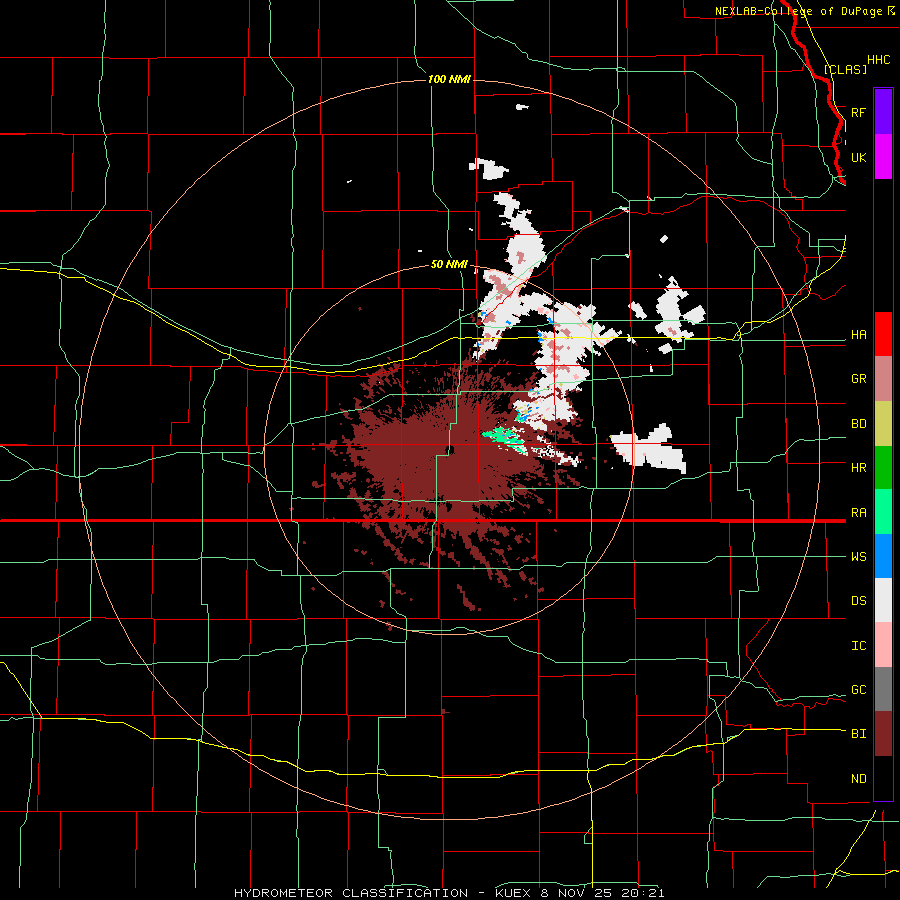Screen dimensions: 900x900
Task: Click the 'WS' legend label
Action: pos(858,556)
